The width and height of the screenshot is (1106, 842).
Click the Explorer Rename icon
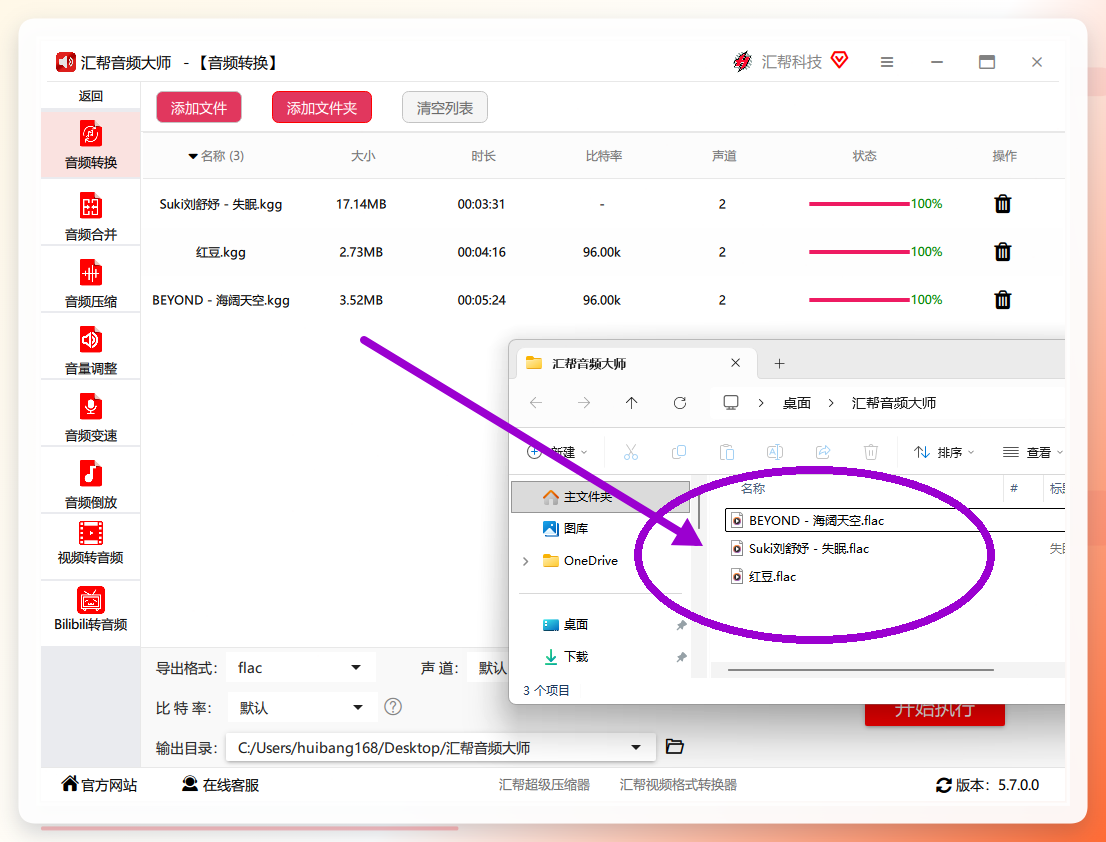click(x=774, y=452)
